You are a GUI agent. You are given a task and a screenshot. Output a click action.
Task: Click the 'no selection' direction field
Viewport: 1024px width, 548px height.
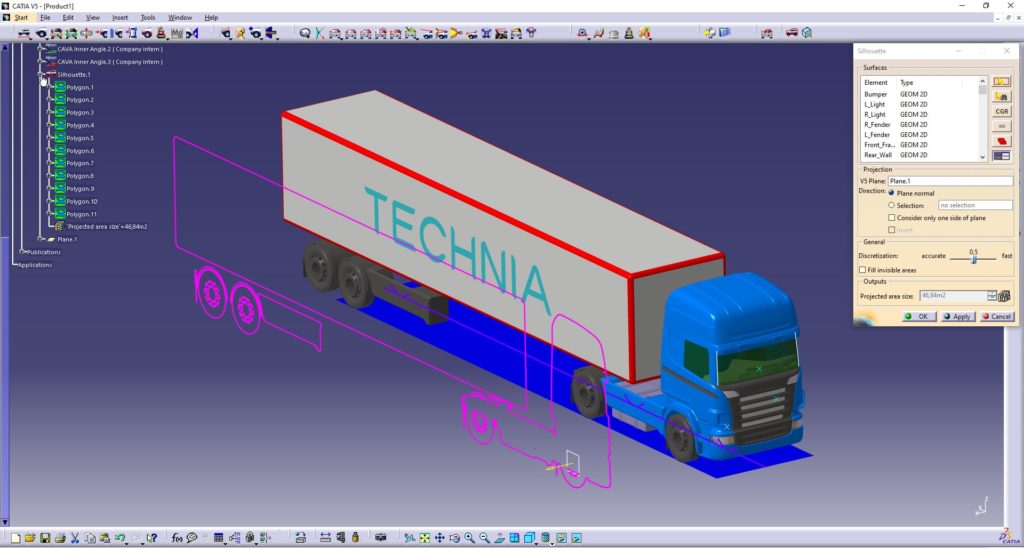975,205
